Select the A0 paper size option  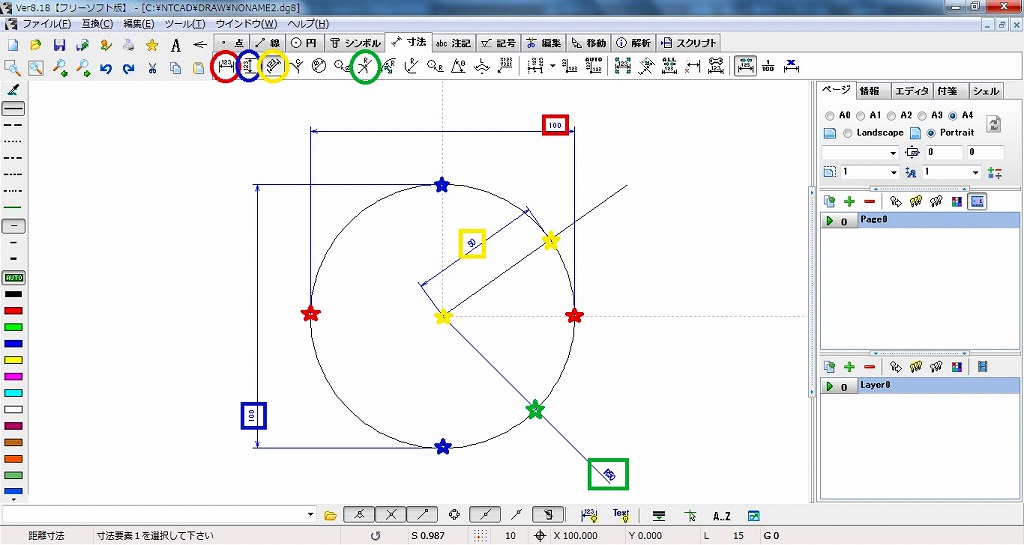(x=831, y=115)
